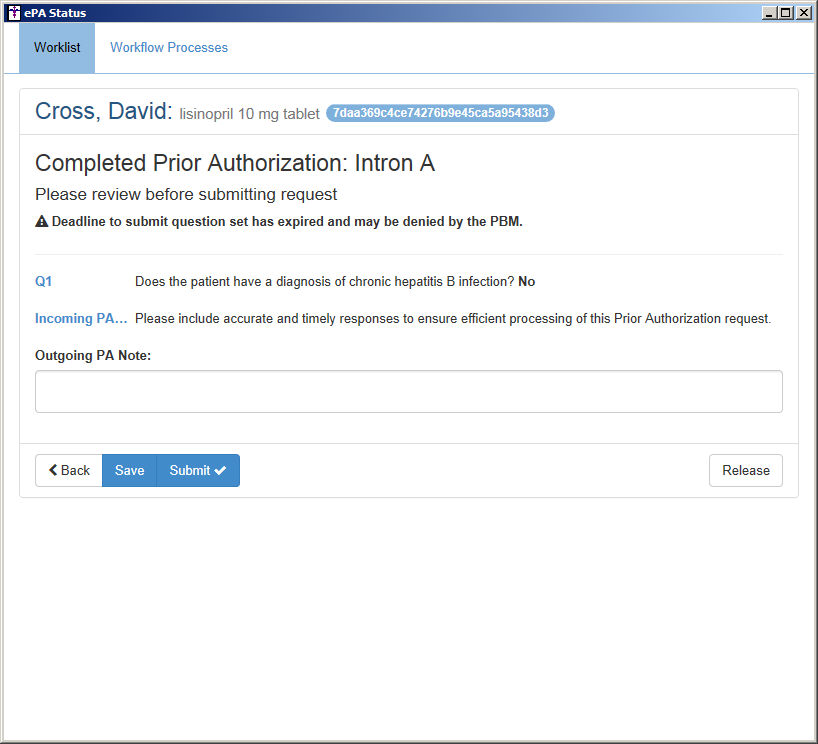The height and width of the screenshot is (744, 818).
Task: Click the ePA Status app icon in title bar
Action: tap(13, 13)
